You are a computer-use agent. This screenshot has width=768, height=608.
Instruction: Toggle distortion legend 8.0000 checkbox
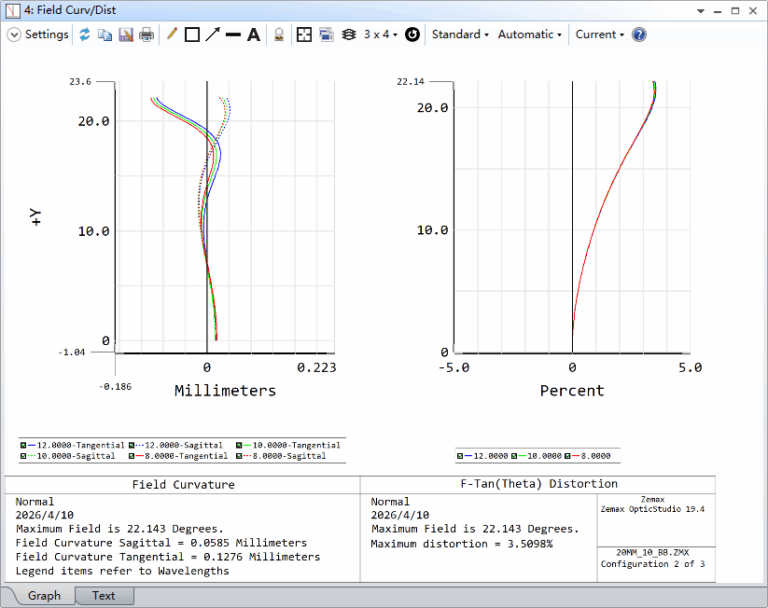click(567, 456)
